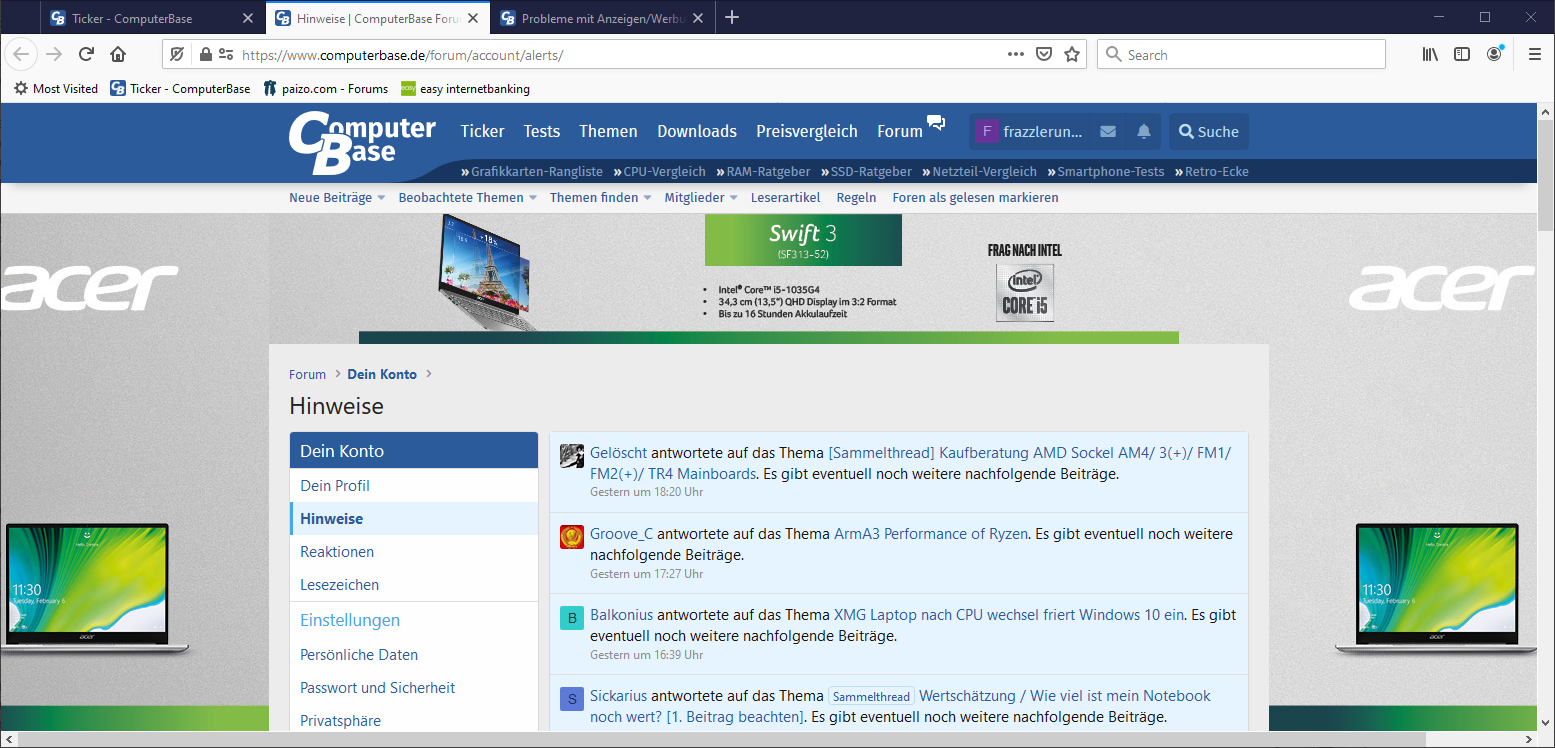Image resolution: width=1555 pixels, height=748 pixels.
Task: Open the forum inbox envelope icon
Action: pos(1107,131)
